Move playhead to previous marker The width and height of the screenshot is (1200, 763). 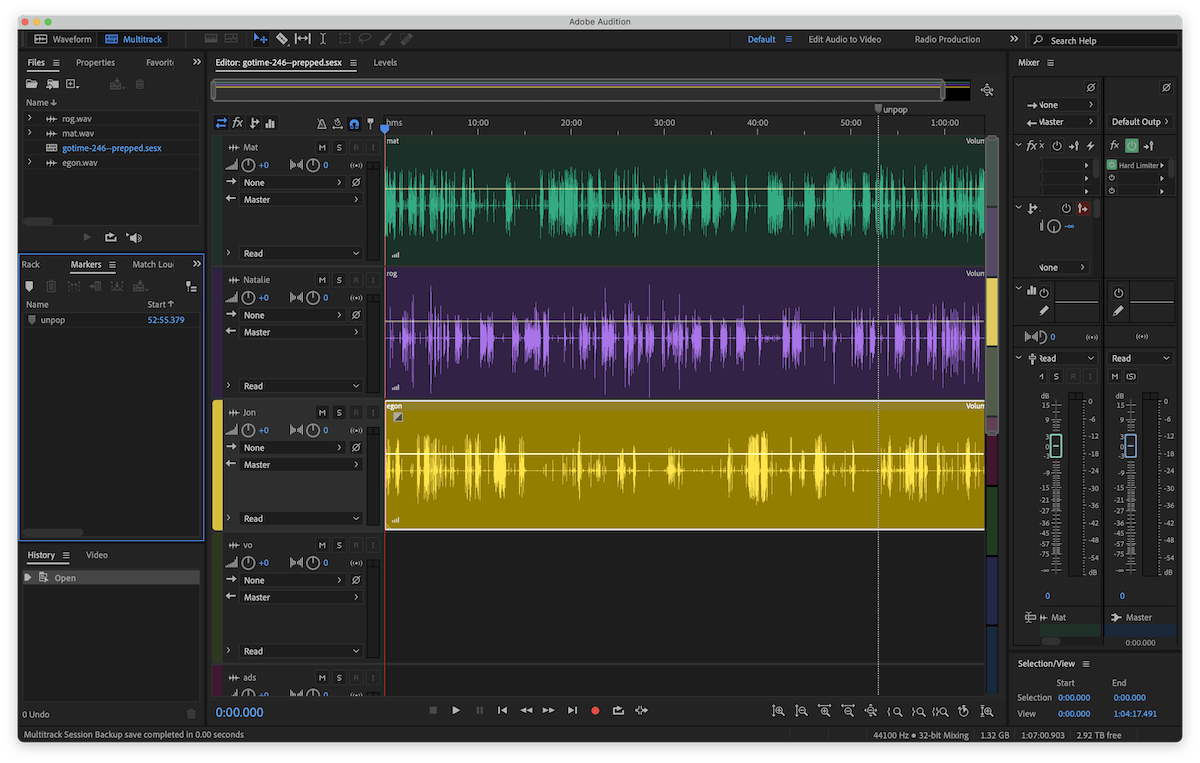coord(502,710)
